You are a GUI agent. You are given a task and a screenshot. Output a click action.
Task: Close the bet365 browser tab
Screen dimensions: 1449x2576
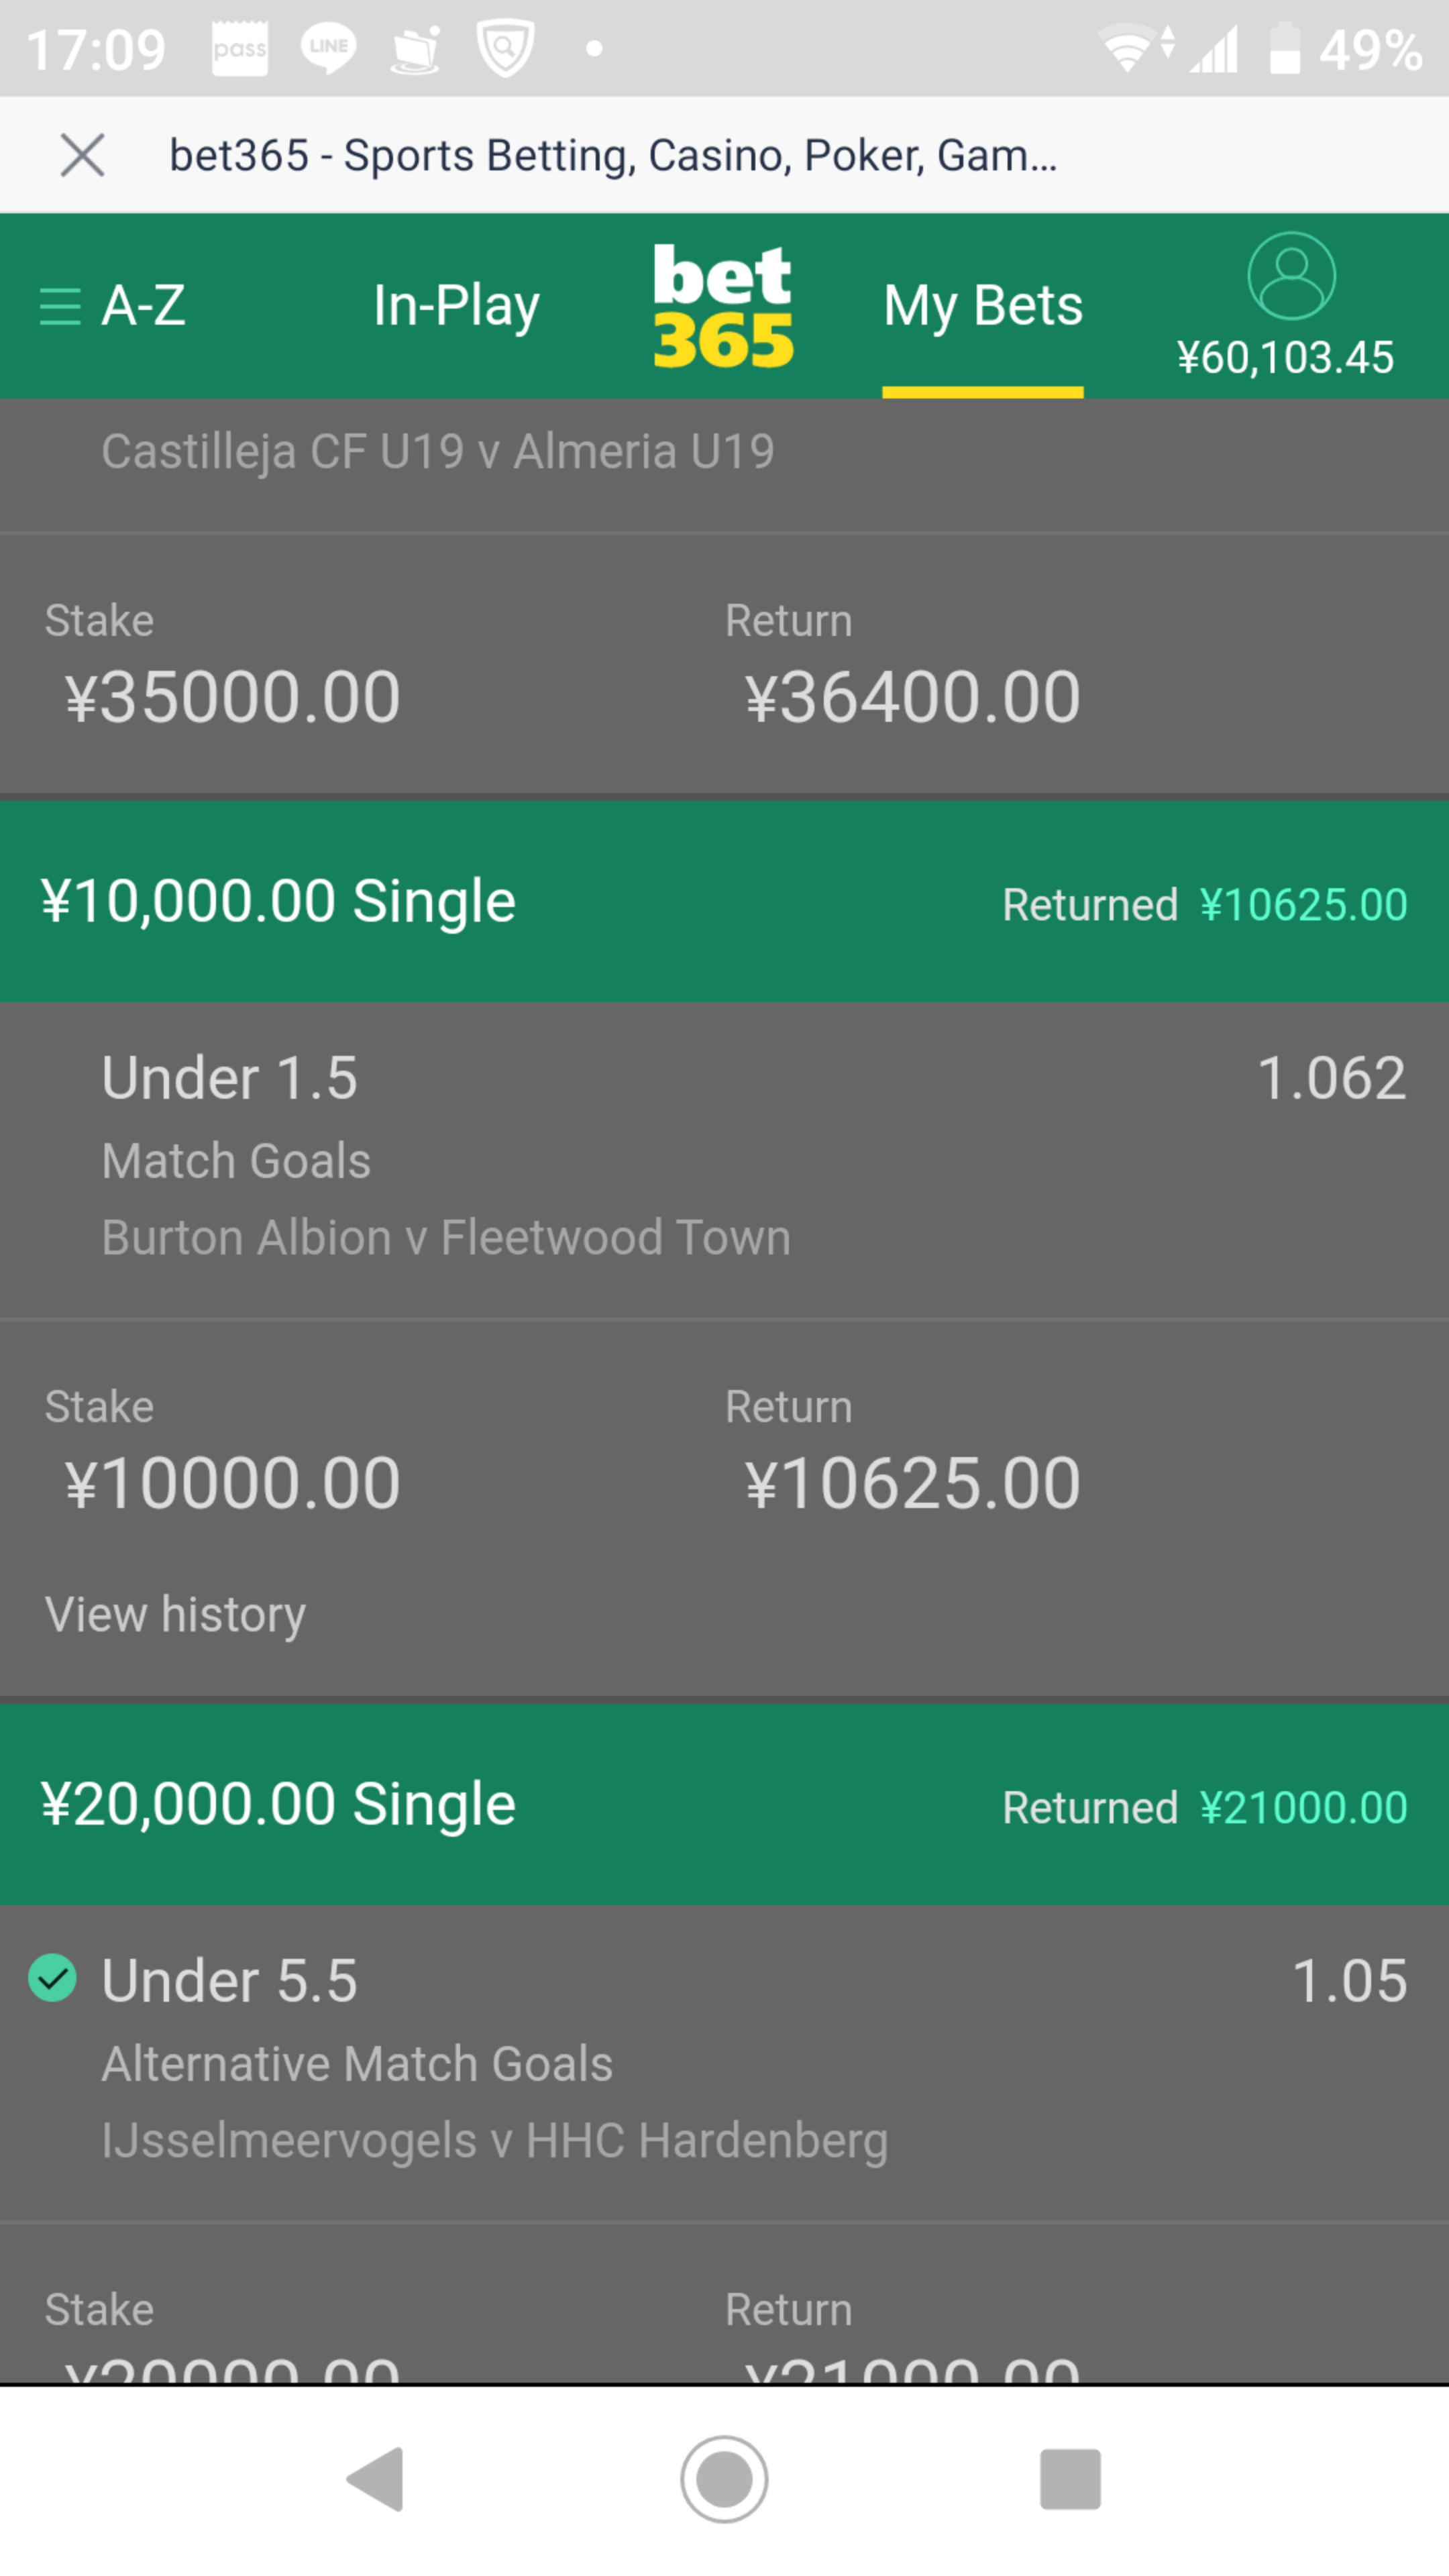point(82,155)
